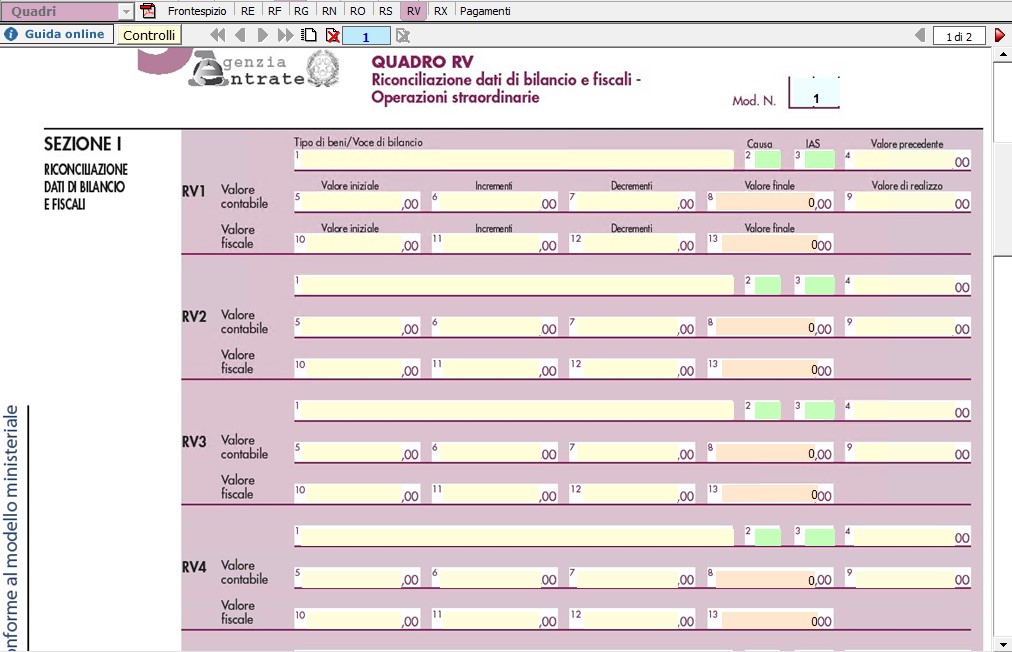Go to next page with red arrow

pyautogui.click(x=1000, y=36)
